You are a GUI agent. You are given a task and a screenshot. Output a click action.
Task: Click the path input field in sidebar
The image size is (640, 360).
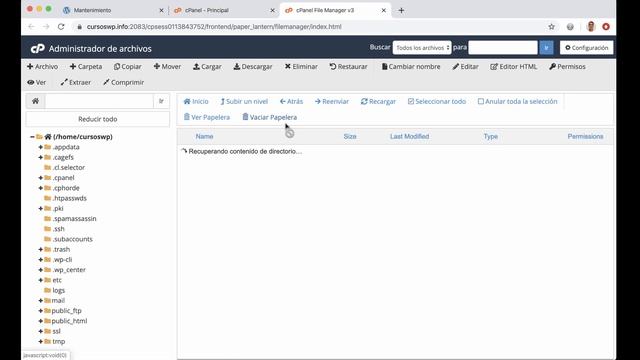coord(99,101)
